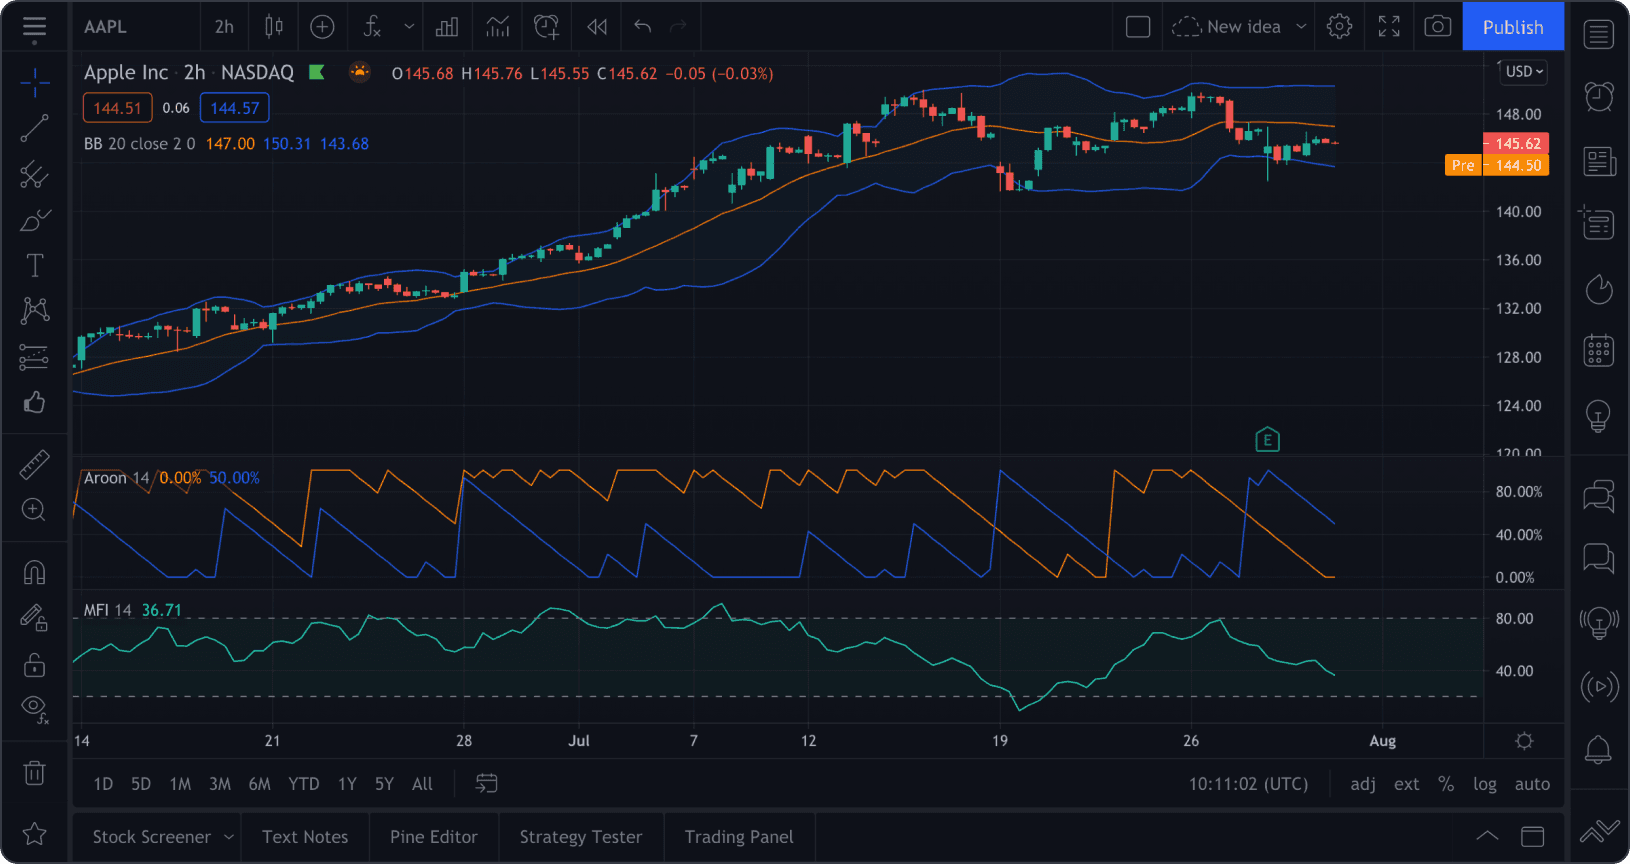Toggle the log scale option

(x=1484, y=784)
